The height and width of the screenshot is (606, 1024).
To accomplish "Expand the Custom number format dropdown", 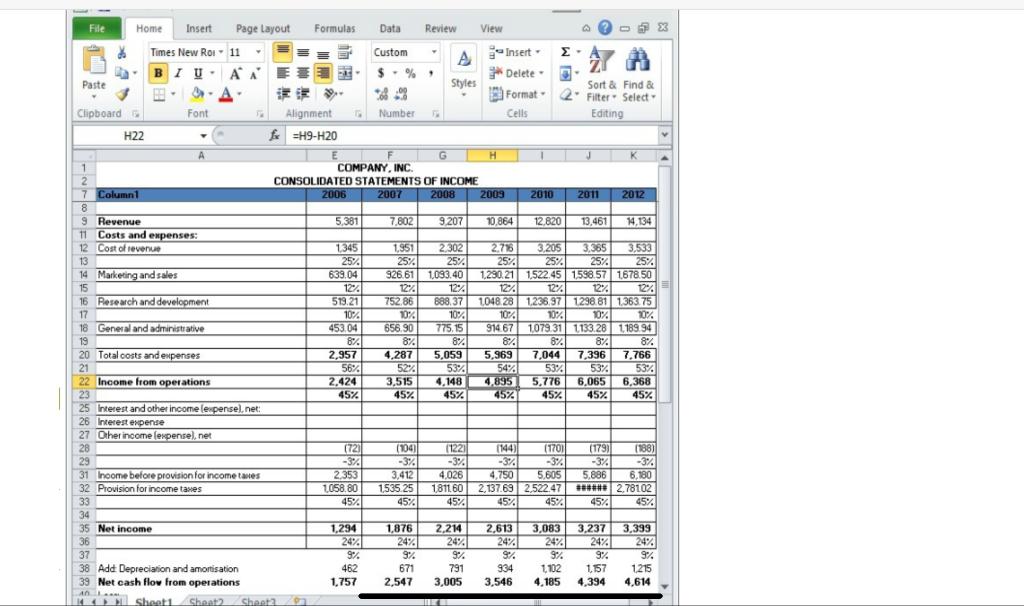I will coord(433,50).
